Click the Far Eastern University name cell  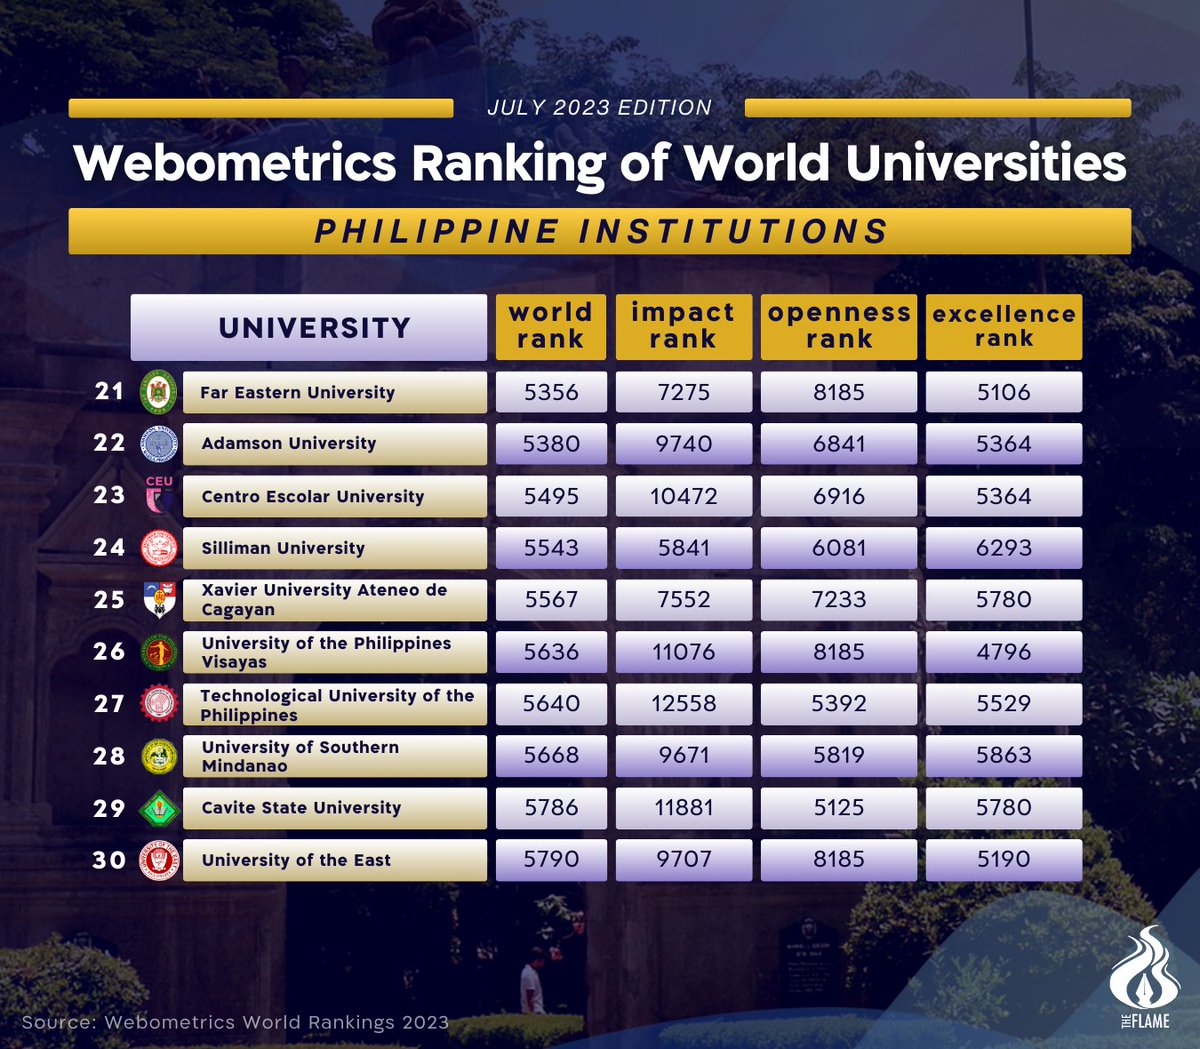[335, 392]
